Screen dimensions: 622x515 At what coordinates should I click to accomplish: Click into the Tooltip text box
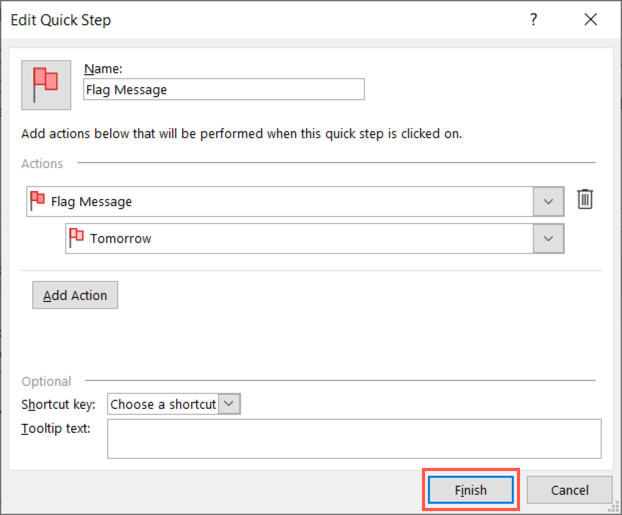click(354, 438)
